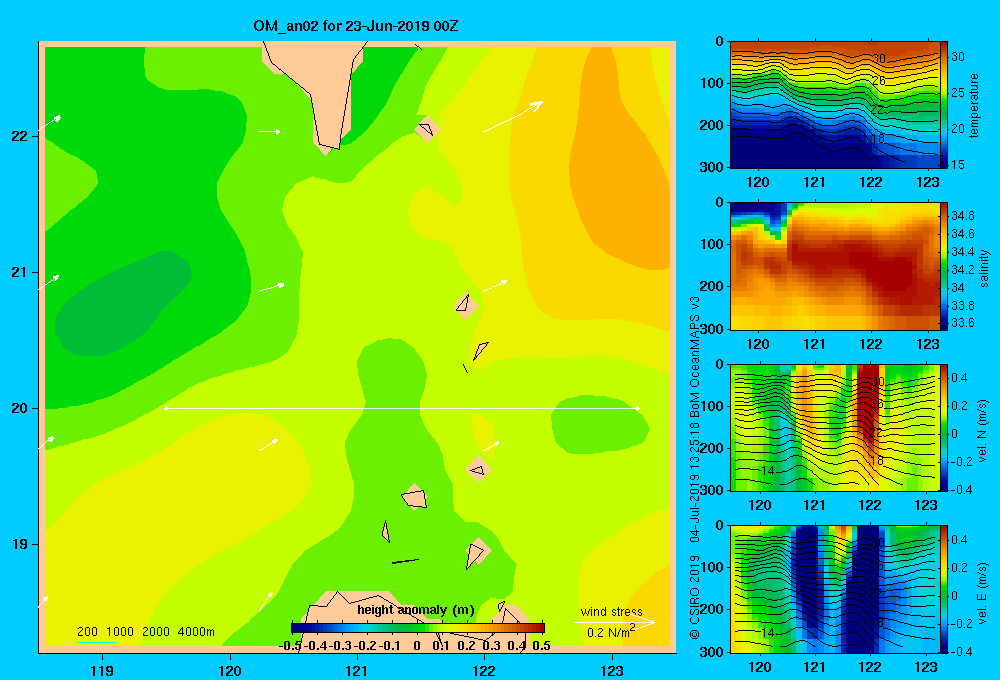Click the vertical CSIRO 2019 BoM OceanMAPS v3 credit text
The height and width of the screenshot is (680, 1000).
point(695,468)
